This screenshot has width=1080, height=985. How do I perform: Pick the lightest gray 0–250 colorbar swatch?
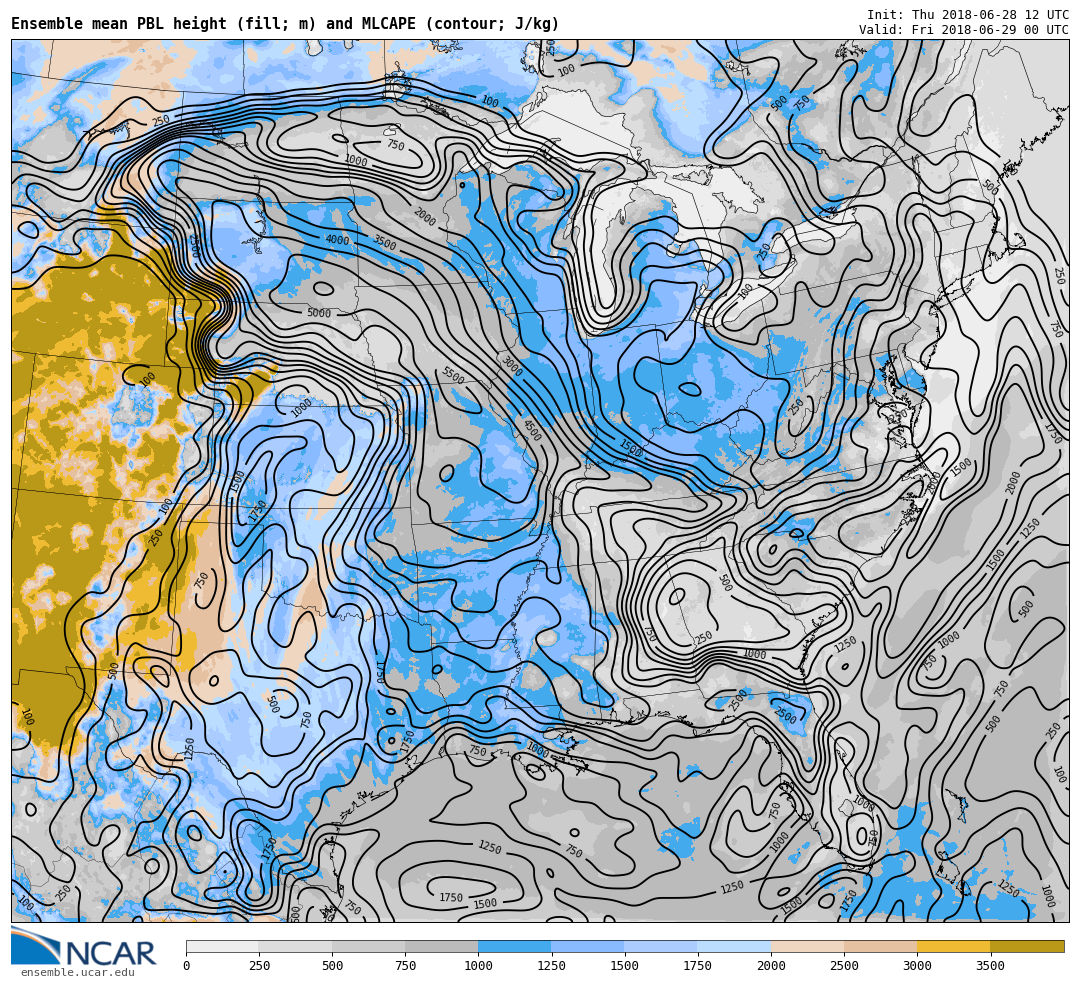tap(222, 946)
